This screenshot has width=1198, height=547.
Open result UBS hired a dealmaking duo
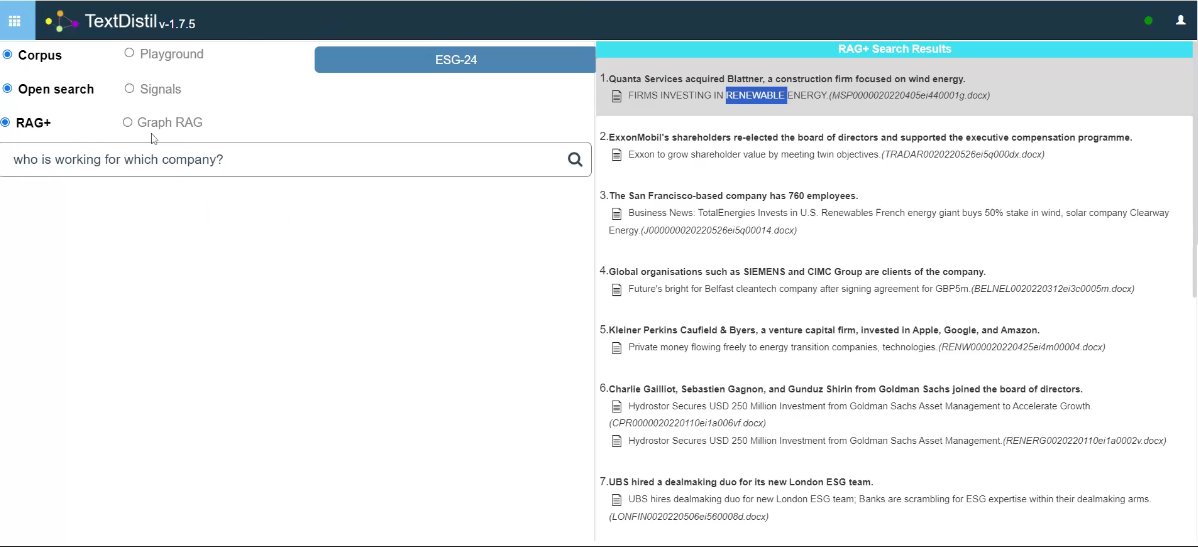click(x=740, y=482)
